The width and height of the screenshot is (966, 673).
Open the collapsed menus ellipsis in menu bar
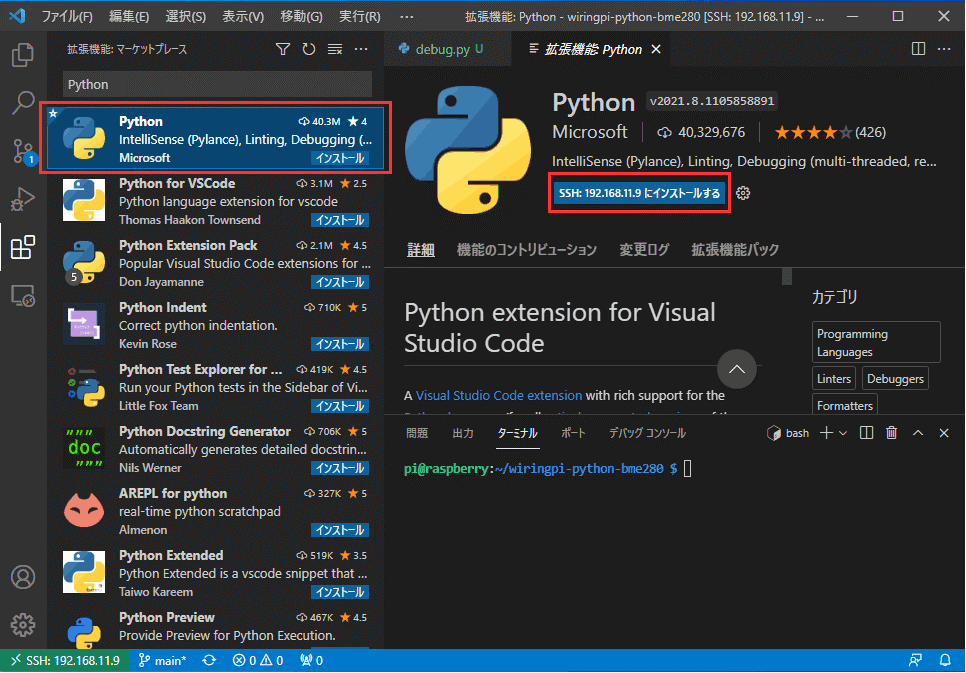pos(407,17)
